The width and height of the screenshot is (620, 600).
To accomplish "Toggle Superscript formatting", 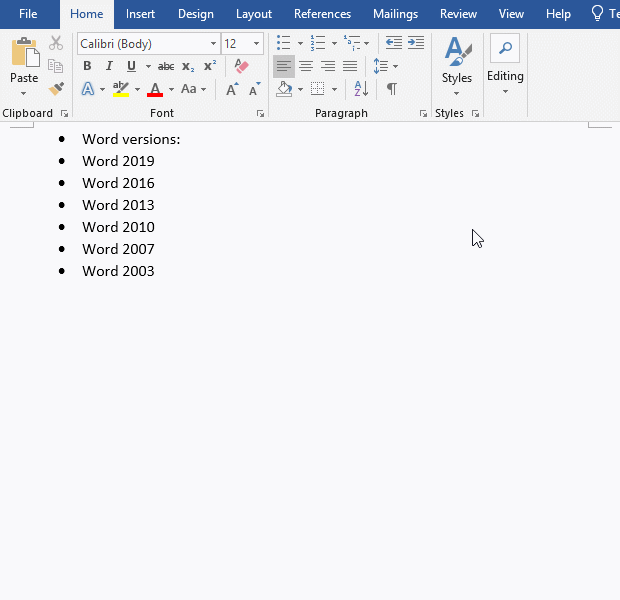I will click(210, 65).
